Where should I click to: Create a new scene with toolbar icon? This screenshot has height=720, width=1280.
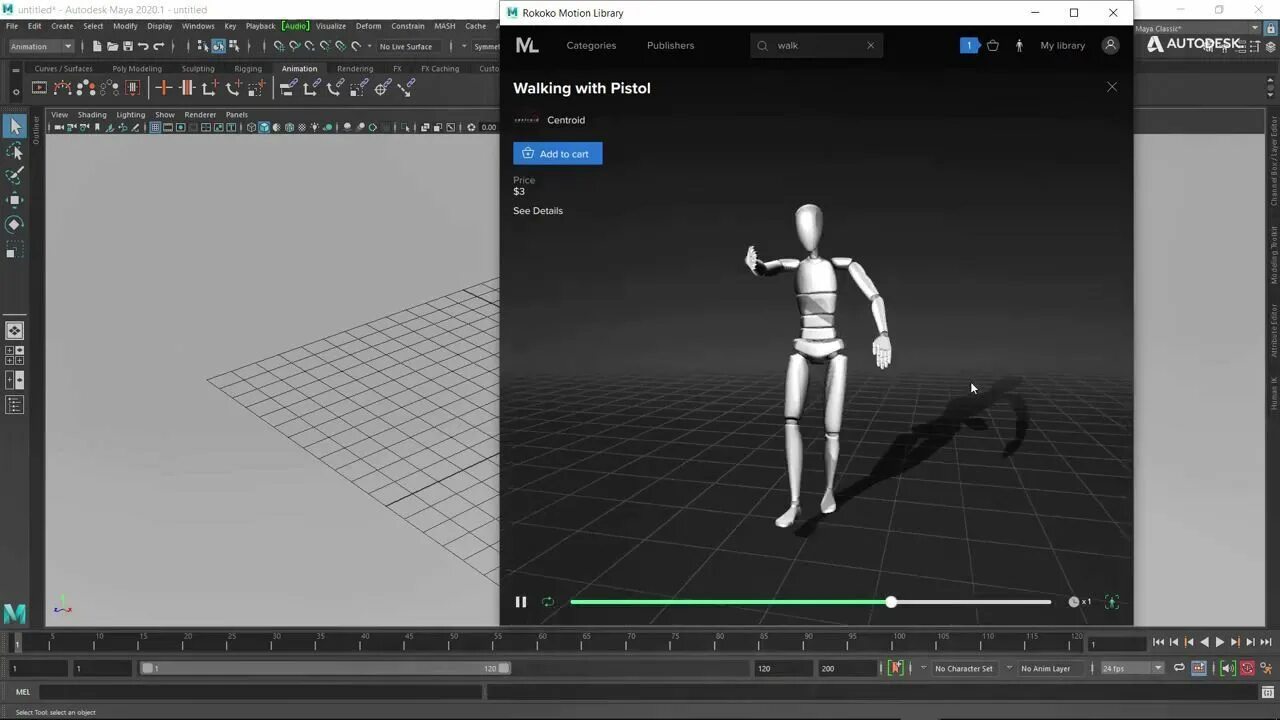click(x=97, y=46)
